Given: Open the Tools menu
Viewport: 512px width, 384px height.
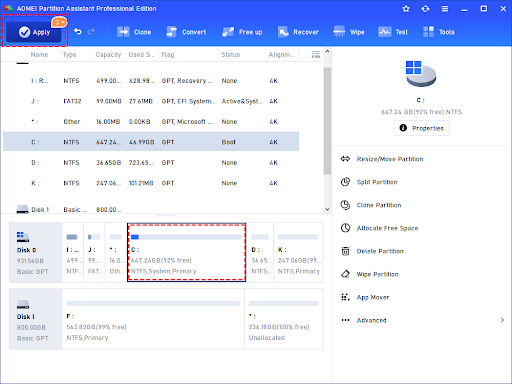Looking at the screenshot, I should [439, 32].
